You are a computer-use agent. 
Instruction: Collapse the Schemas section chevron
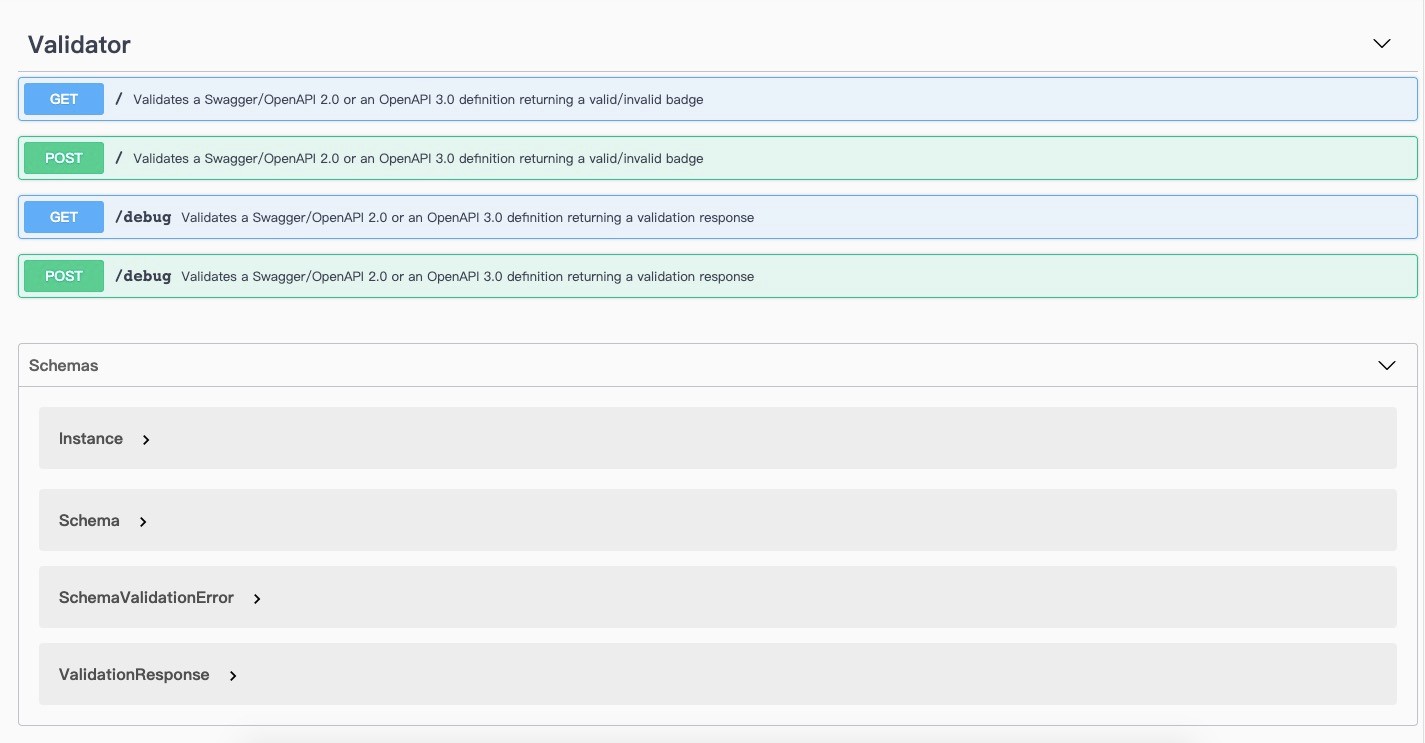[x=1387, y=365]
